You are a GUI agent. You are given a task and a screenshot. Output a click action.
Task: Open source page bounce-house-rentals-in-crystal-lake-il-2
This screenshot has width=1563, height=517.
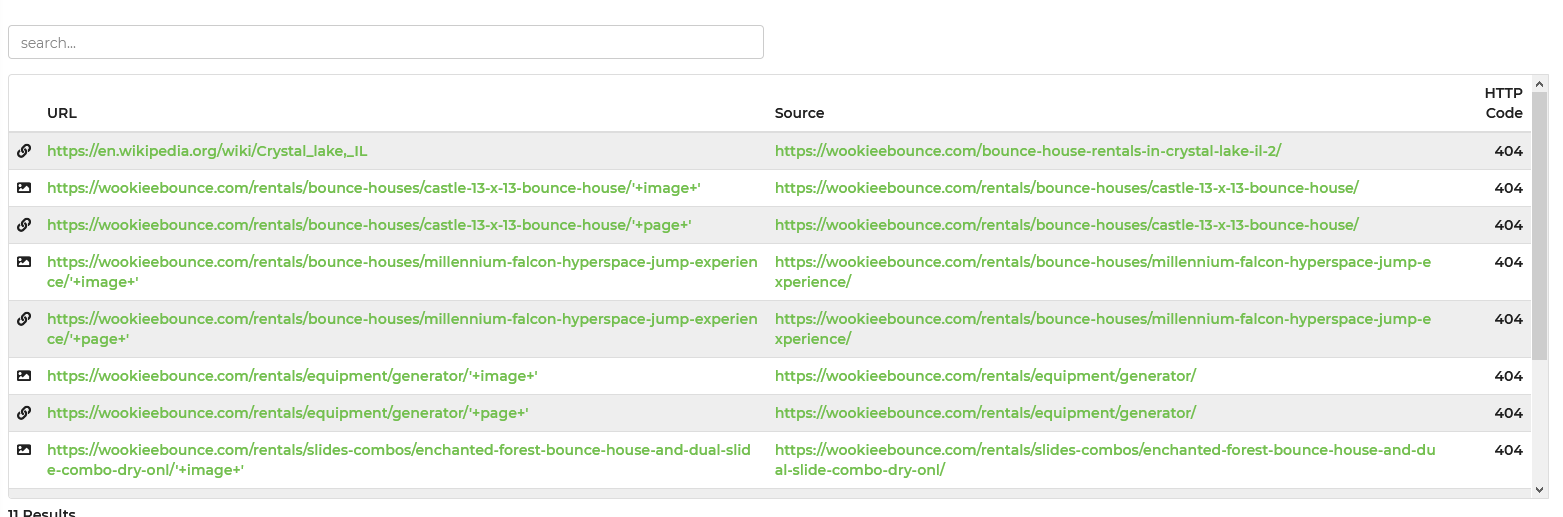click(1027, 151)
